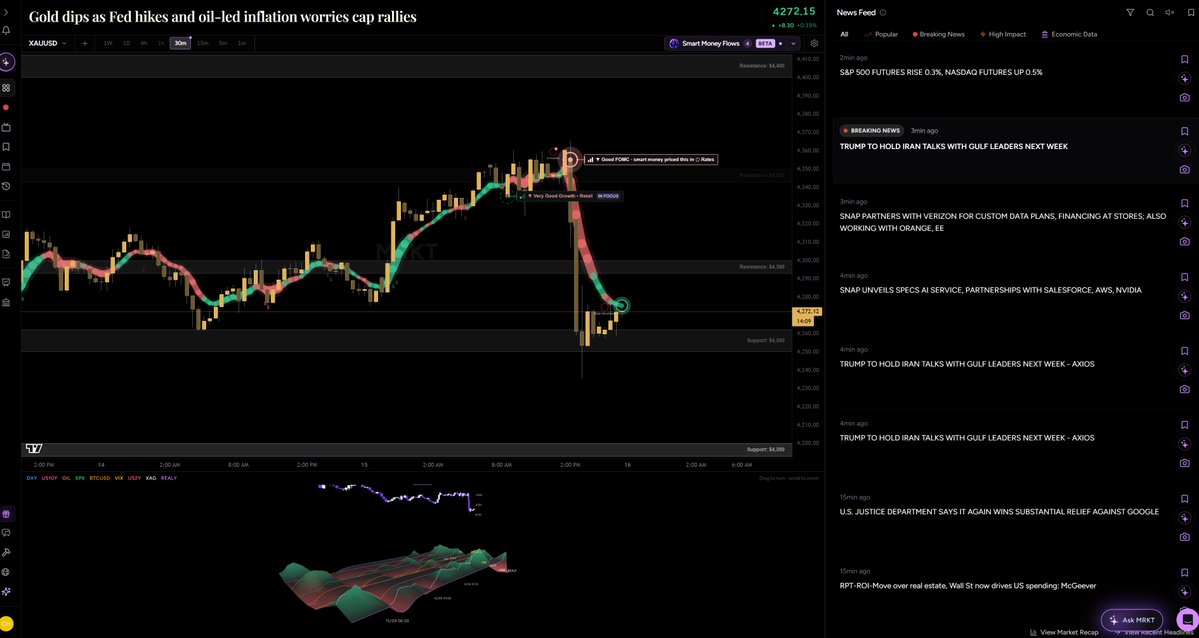Open the hammer tools sidebar icon

[x=6, y=552]
